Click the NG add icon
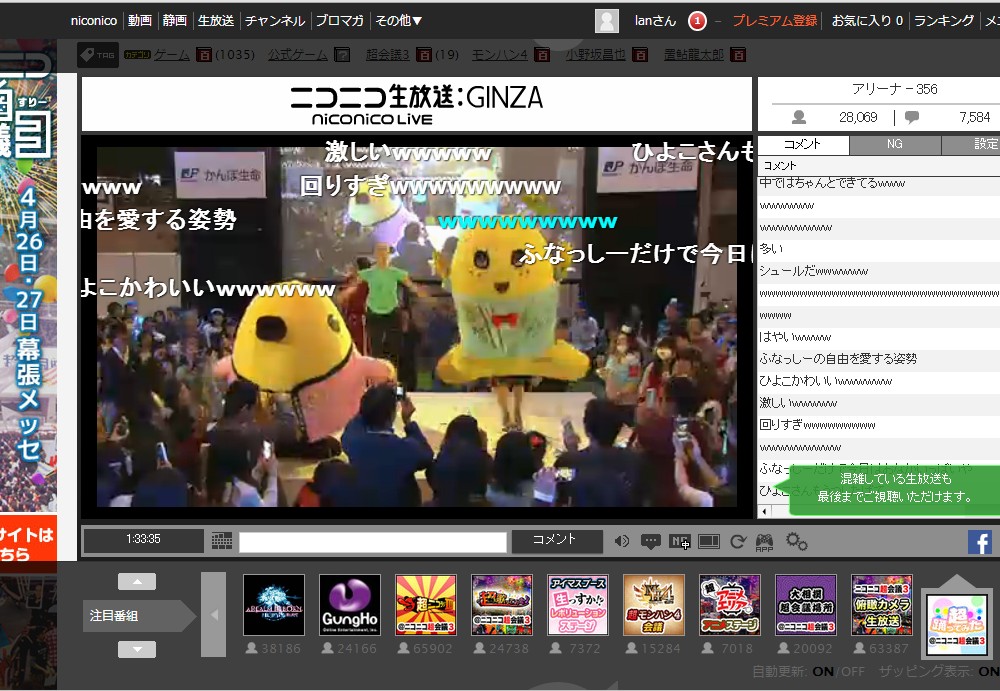This screenshot has height=691, width=1000. (680, 542)
